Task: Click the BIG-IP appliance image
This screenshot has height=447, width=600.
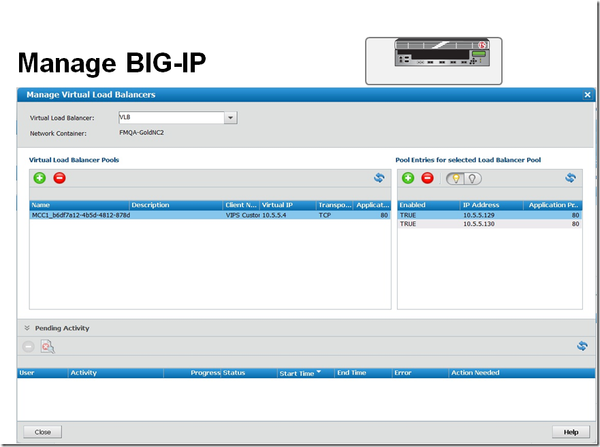Action: click(442, 52)
